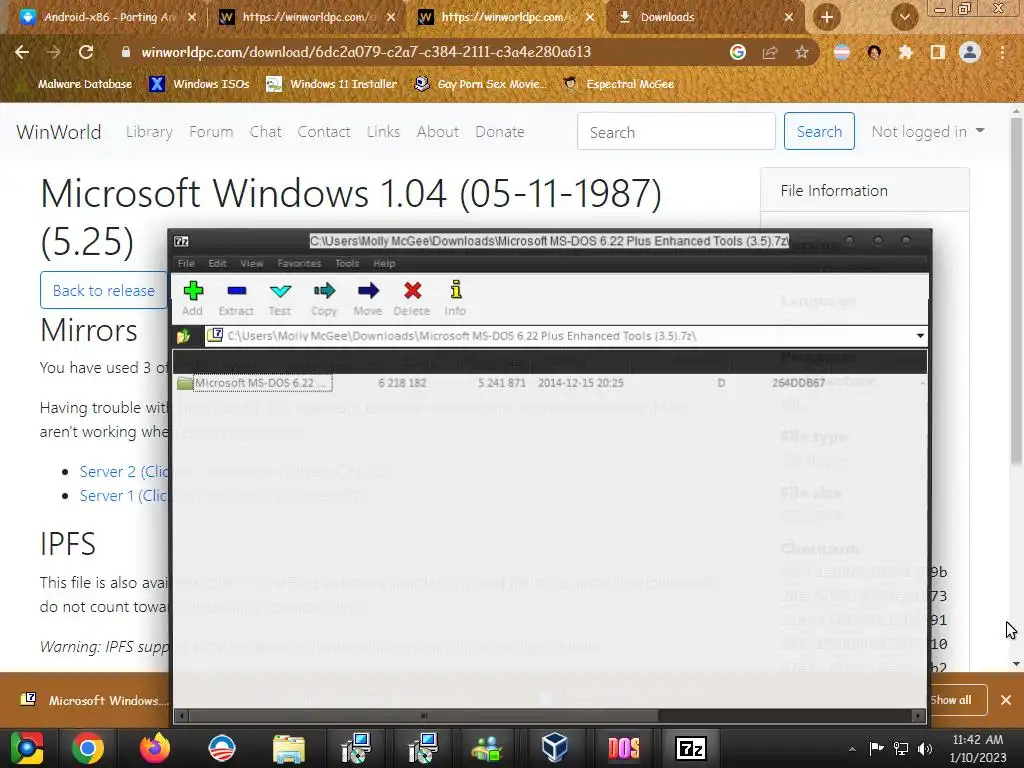The width and height of the screenshot is (1024, 768).
Task: Click the CRC value 264DDB67
Action: click(x=798, y=383)
